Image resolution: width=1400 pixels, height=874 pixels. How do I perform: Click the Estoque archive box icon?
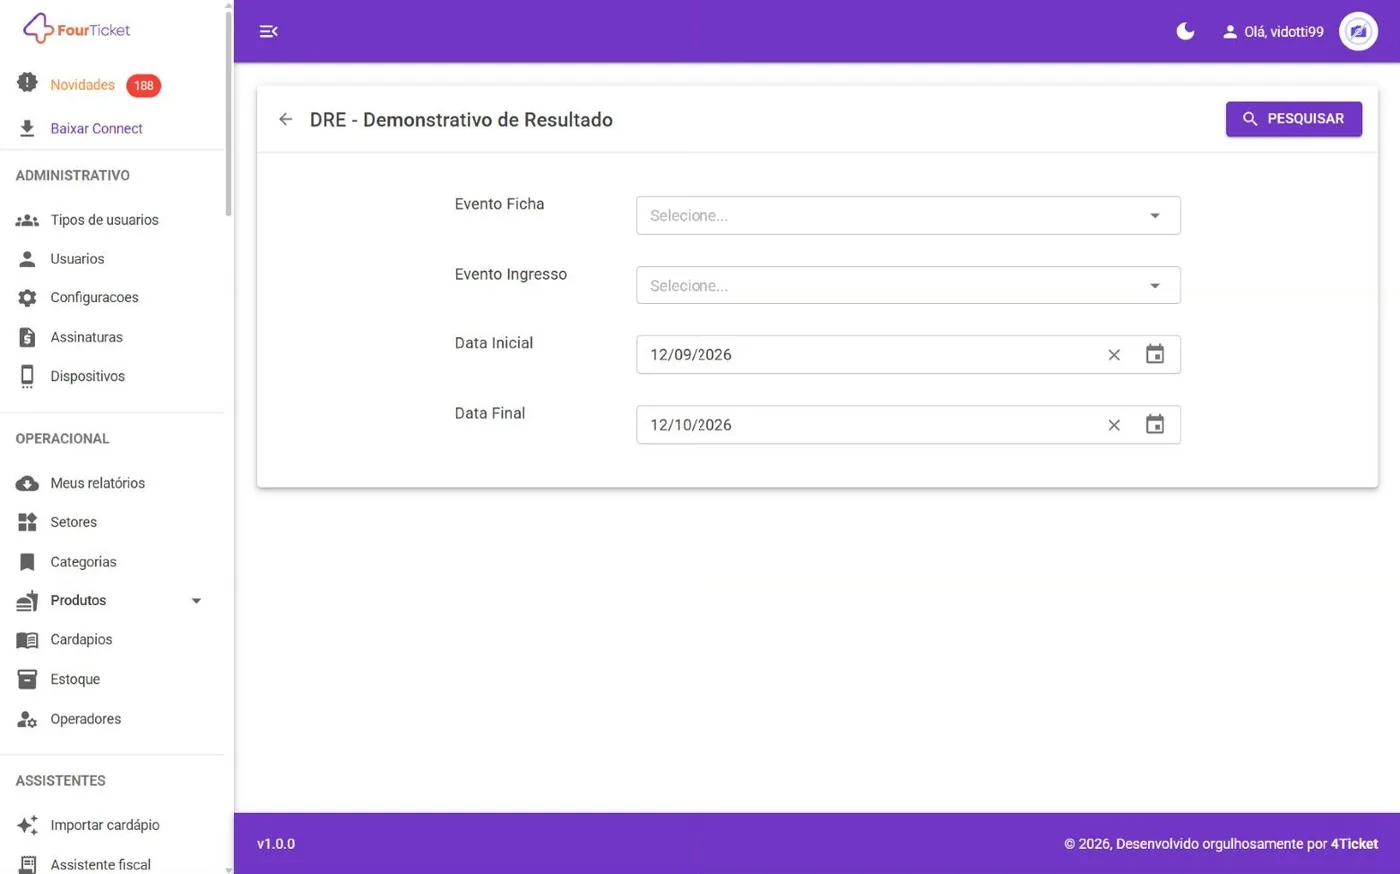27,679
